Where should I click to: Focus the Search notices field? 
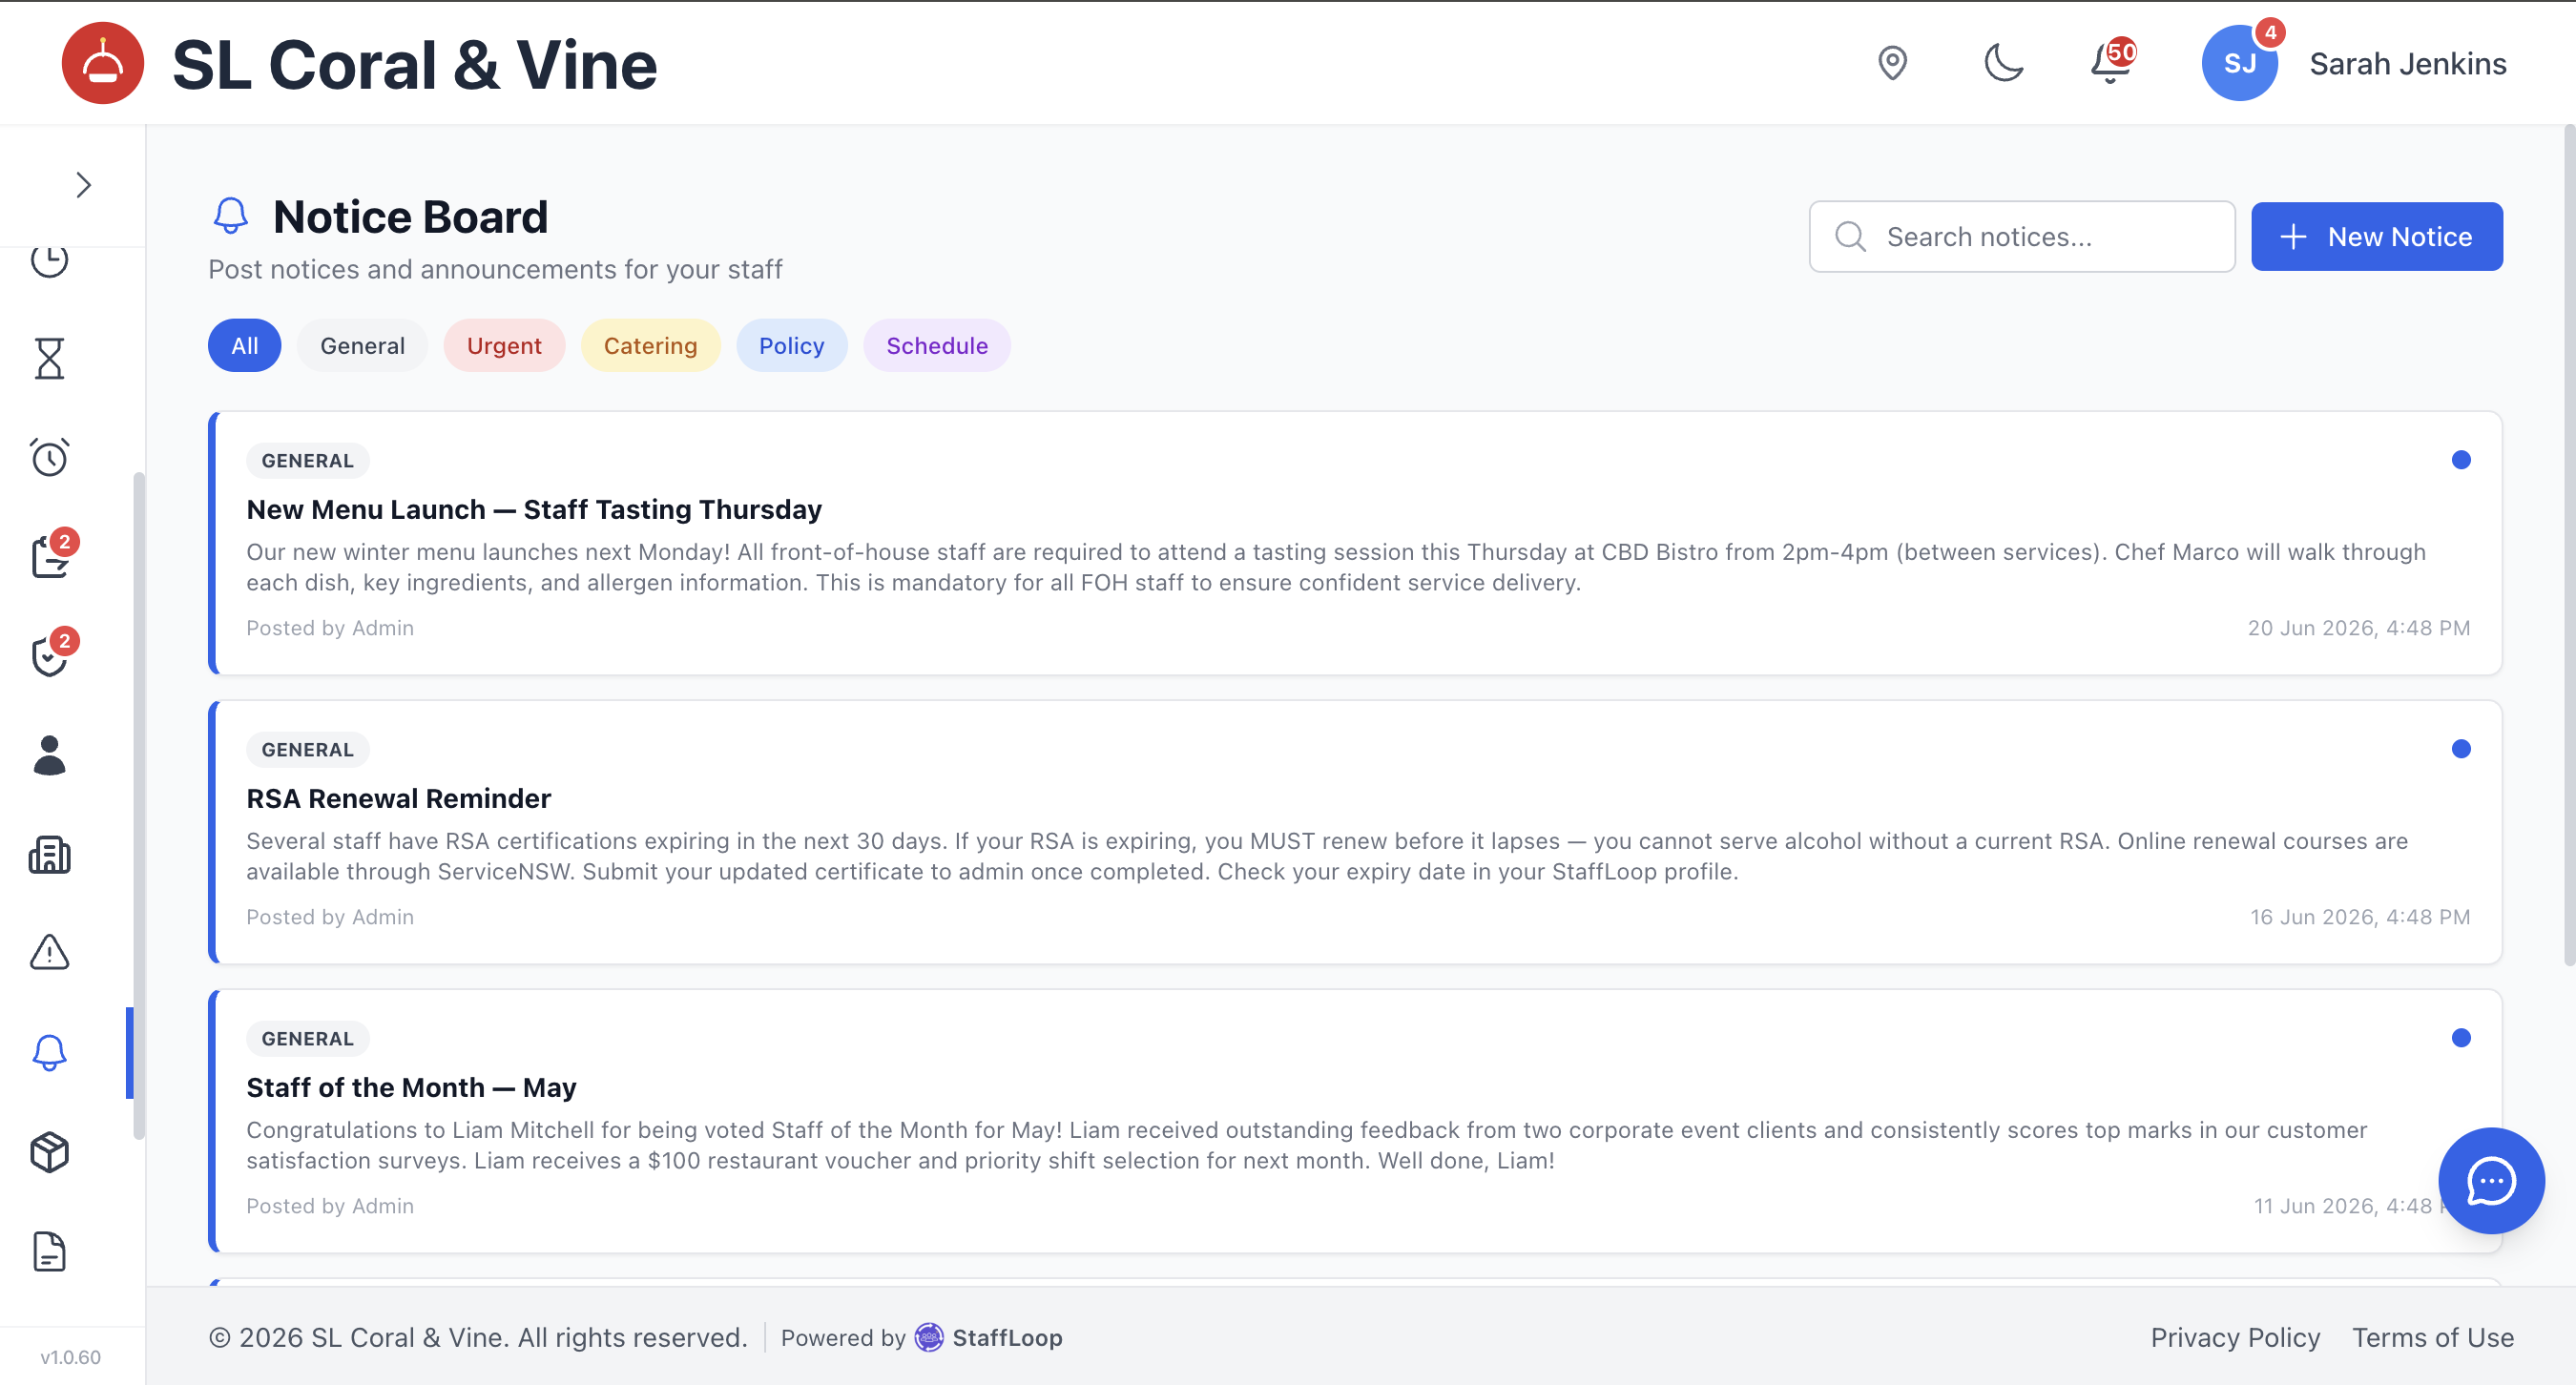(x=2022, y=237)
